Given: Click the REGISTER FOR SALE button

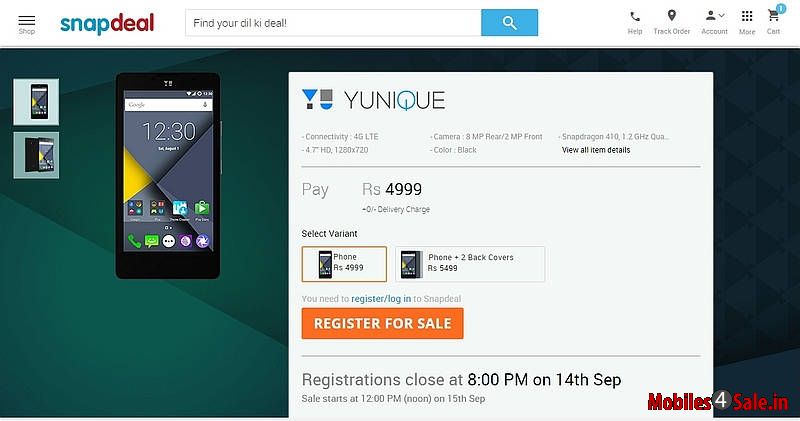Looking at the screenshot, I should [x=383, y=323].
